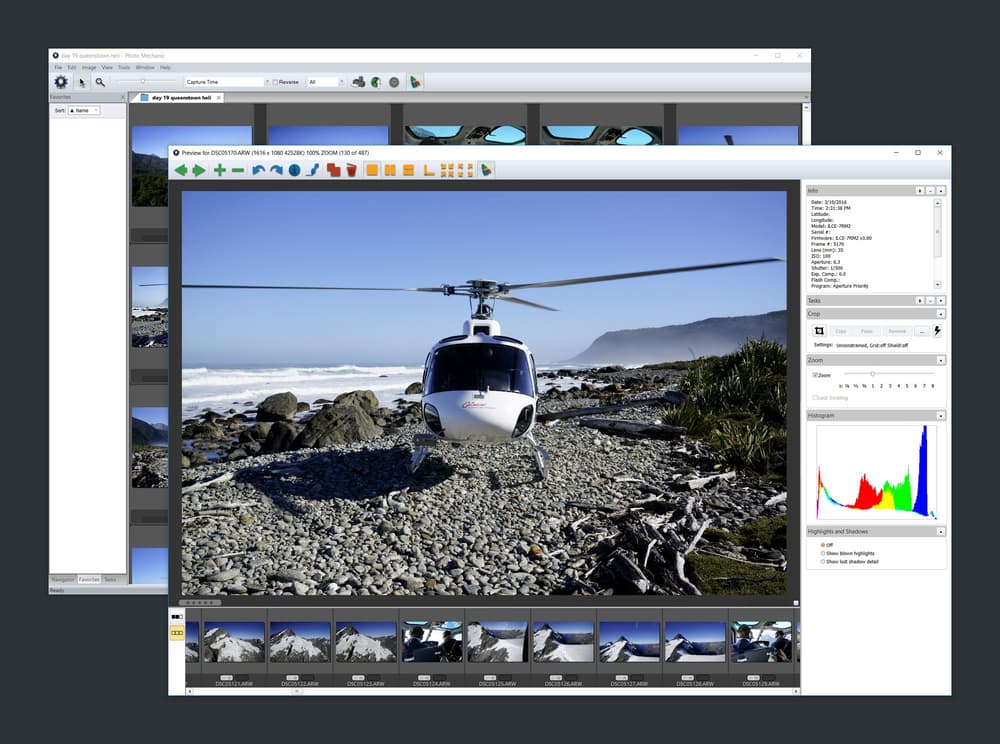Screen dimensions: 1000x744
Task: Open the Image menu
Action: pos(89,68)
